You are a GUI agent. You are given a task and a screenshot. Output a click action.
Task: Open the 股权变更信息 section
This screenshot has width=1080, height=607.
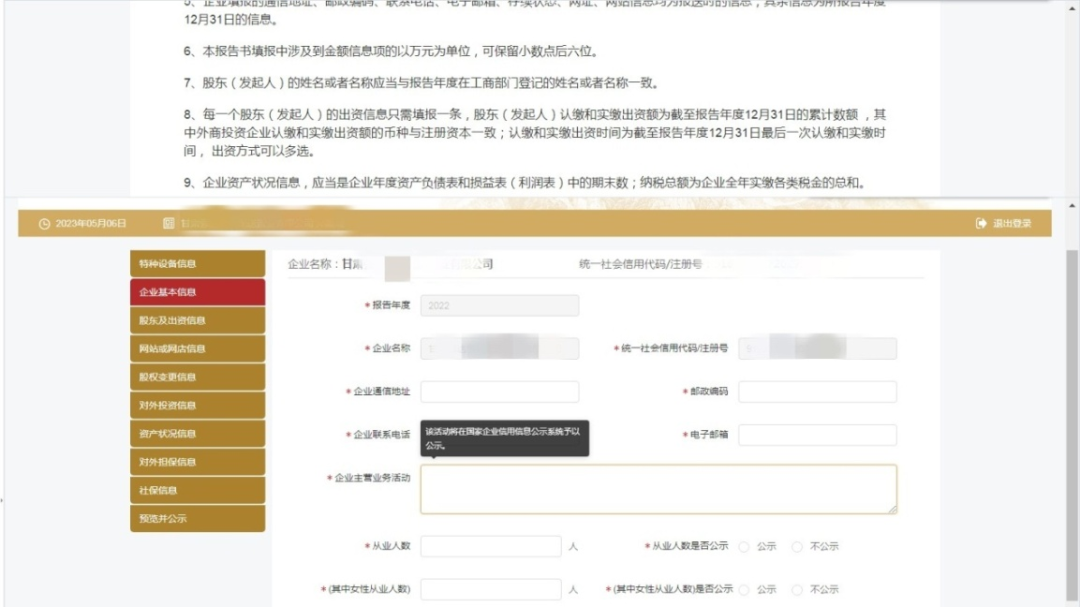tap(196, 376)
